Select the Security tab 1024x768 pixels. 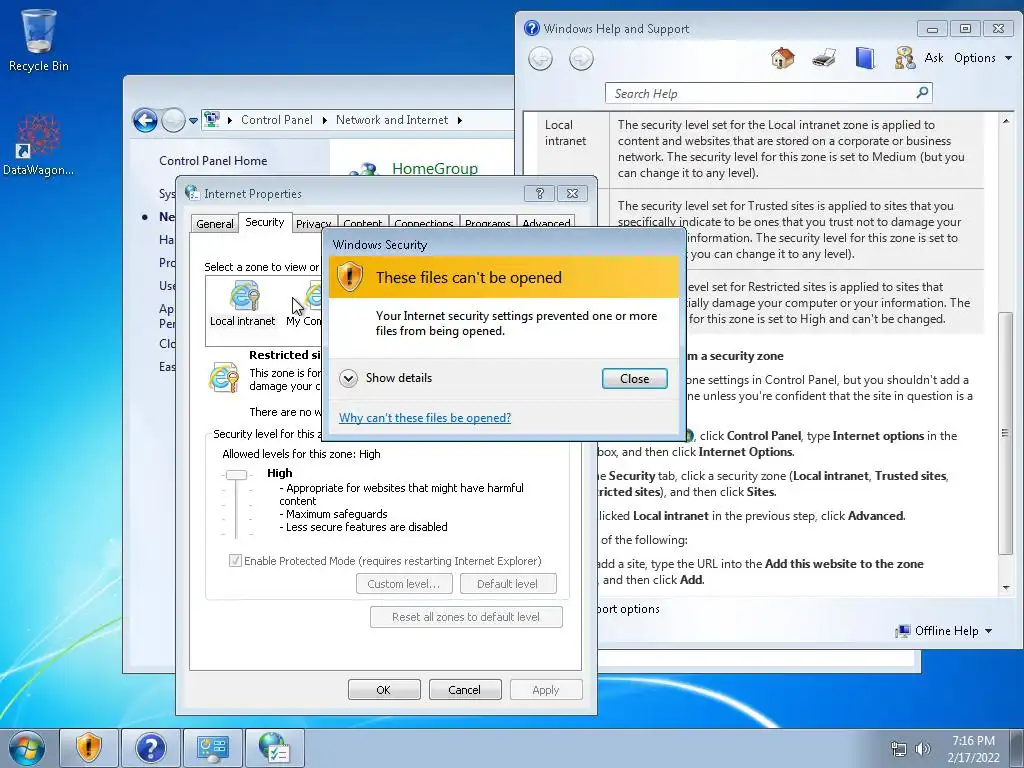coord(264,222)
